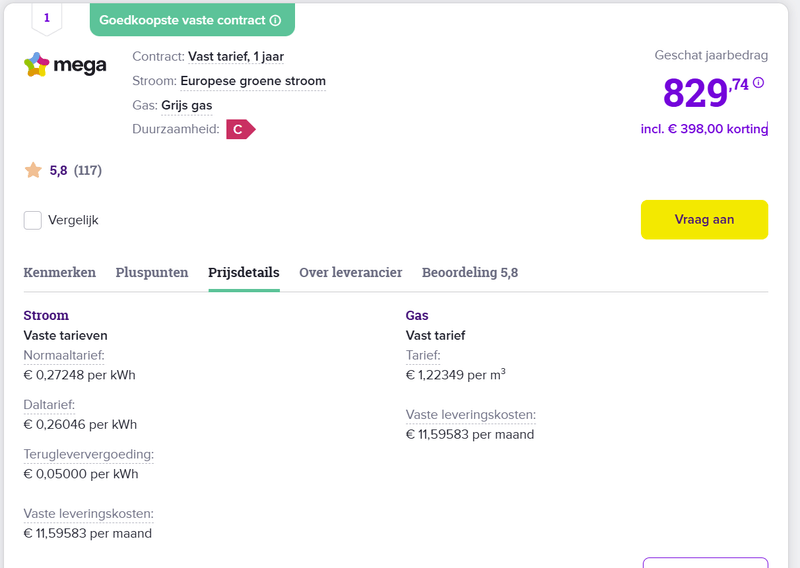Click the info icon next to Goedkoopste vaste contract
800x568 pixels.
275,20
